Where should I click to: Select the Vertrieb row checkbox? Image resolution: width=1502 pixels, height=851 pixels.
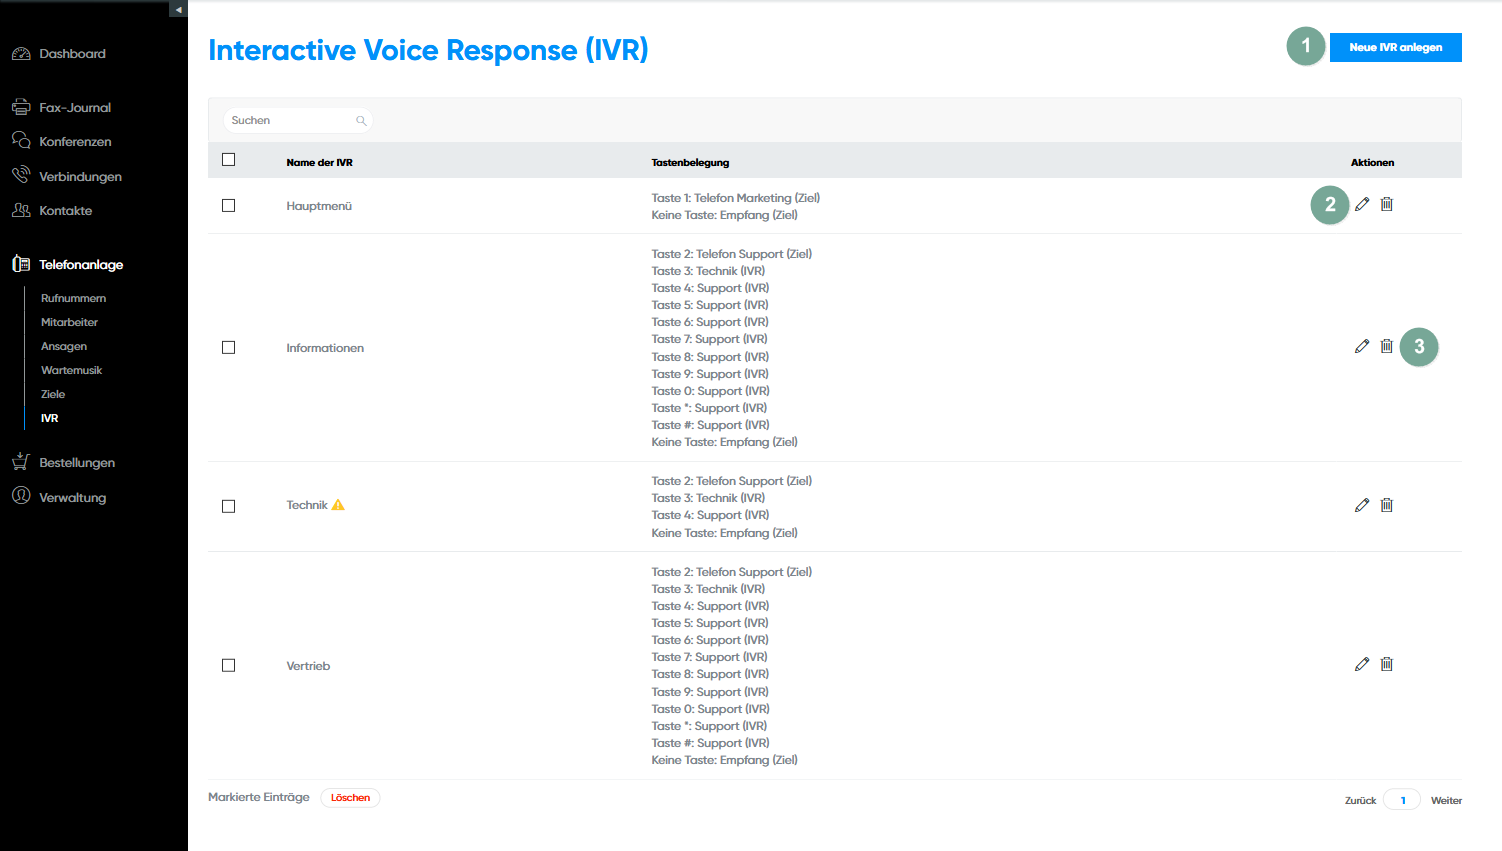[229, 666]
